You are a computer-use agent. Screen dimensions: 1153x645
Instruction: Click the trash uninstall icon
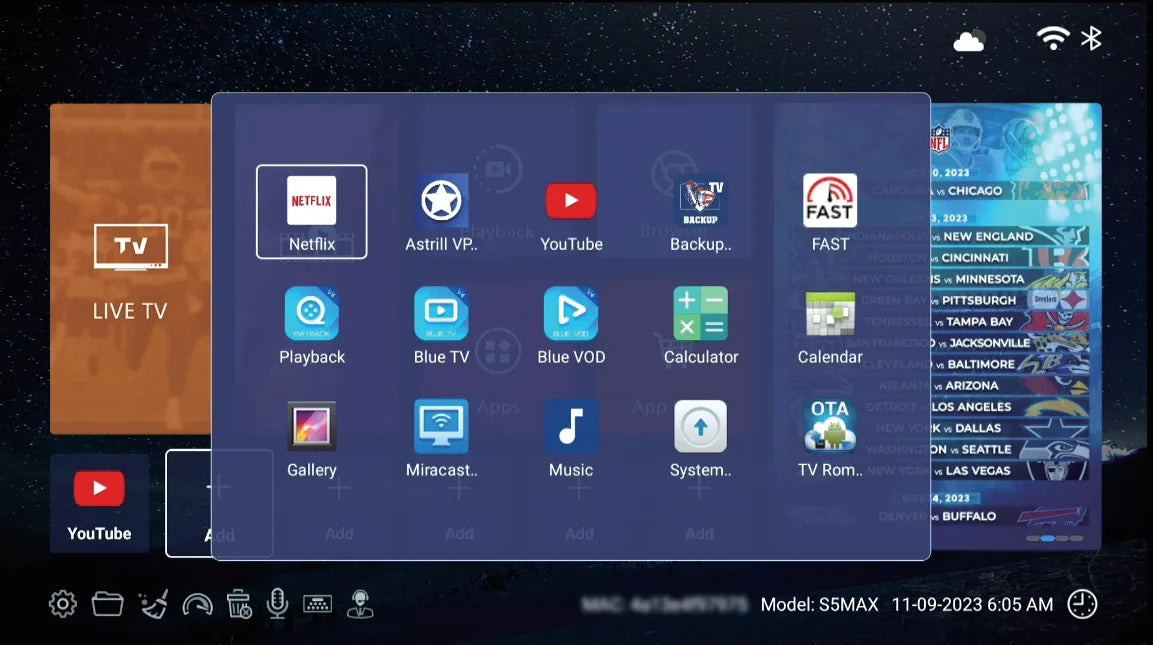pyautogui.click(x=239, y=605)
